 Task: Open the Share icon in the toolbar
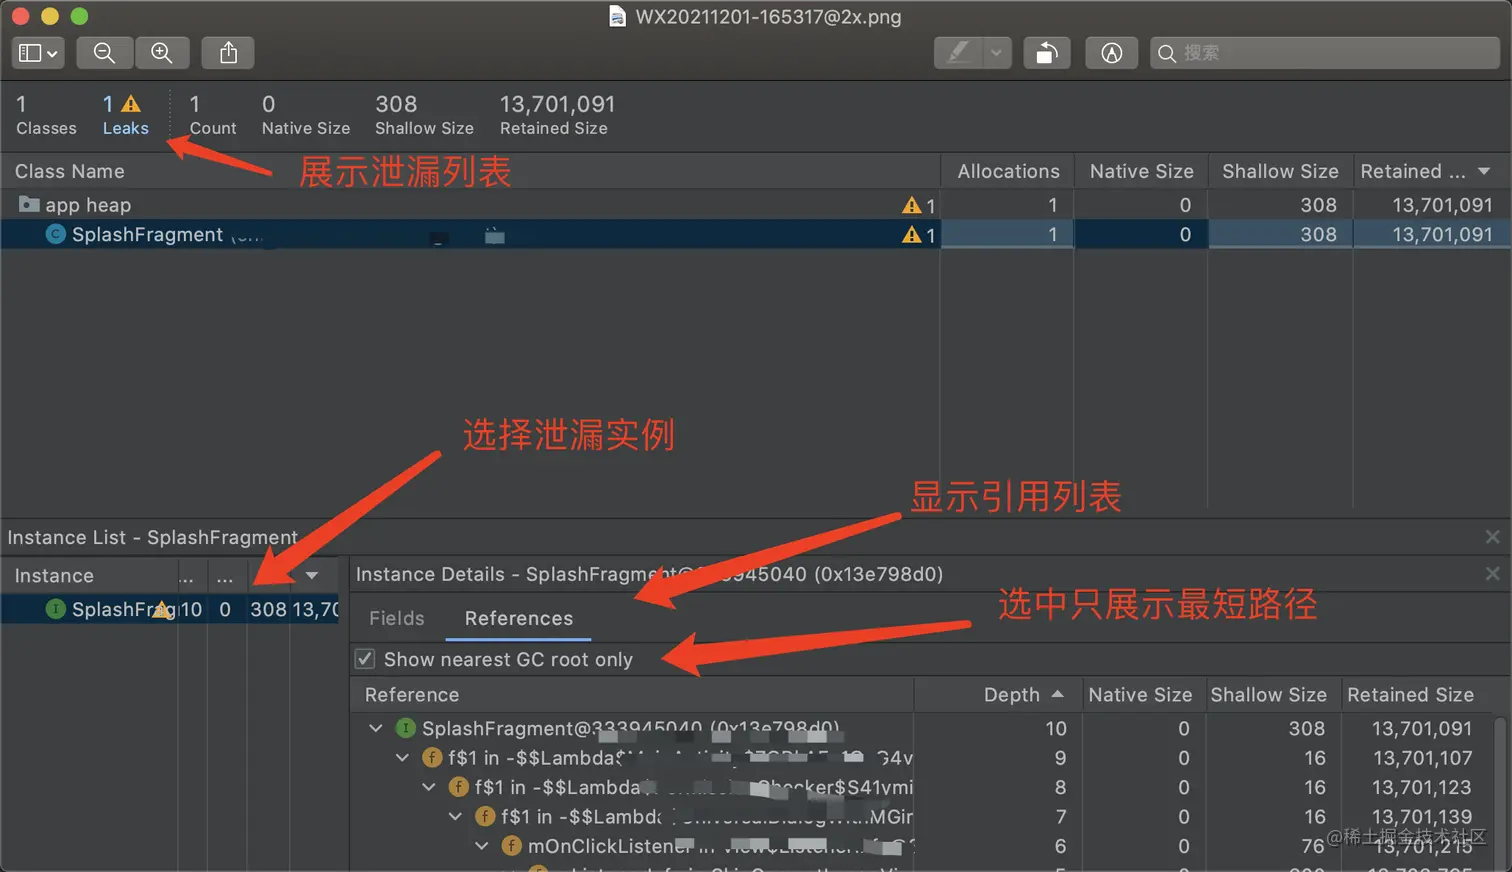point(227,52)
